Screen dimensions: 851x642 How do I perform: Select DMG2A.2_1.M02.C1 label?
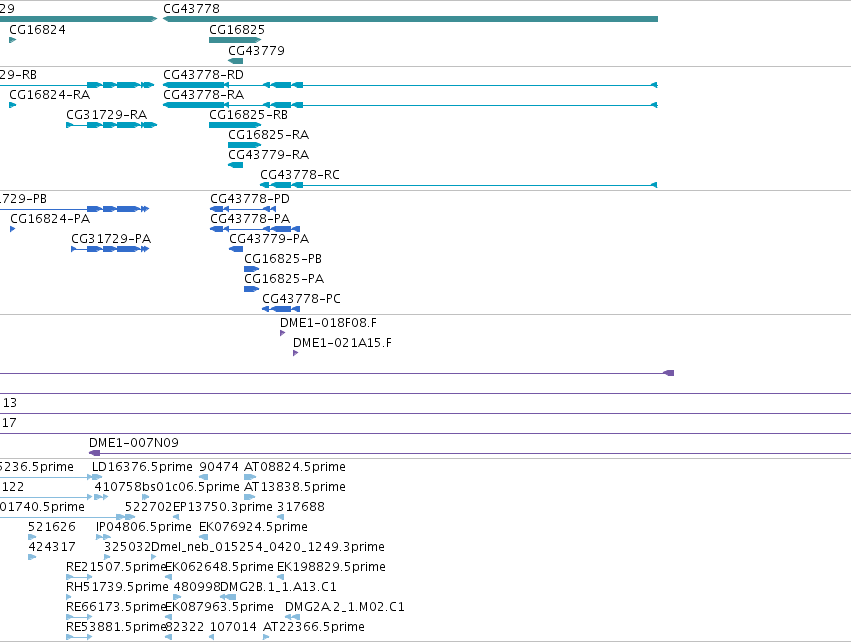(x=345, y=607)
